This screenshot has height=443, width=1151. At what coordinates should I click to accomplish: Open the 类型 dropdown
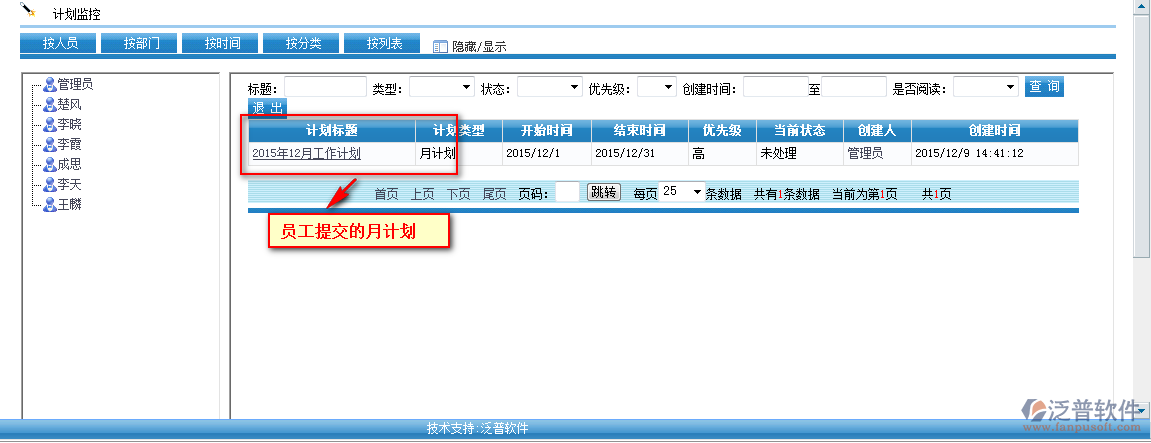[442, 88]
